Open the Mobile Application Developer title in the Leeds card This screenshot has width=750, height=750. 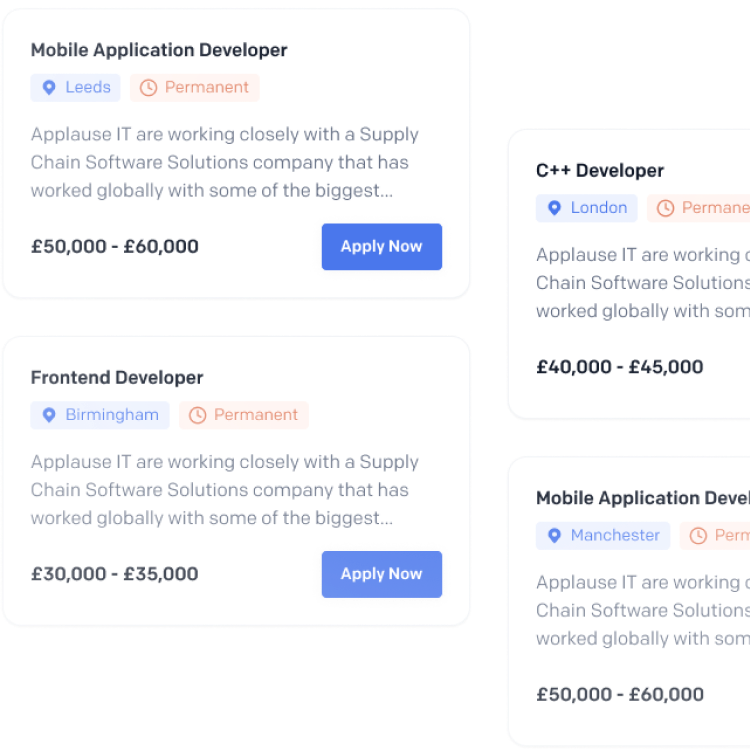[159, 50]
